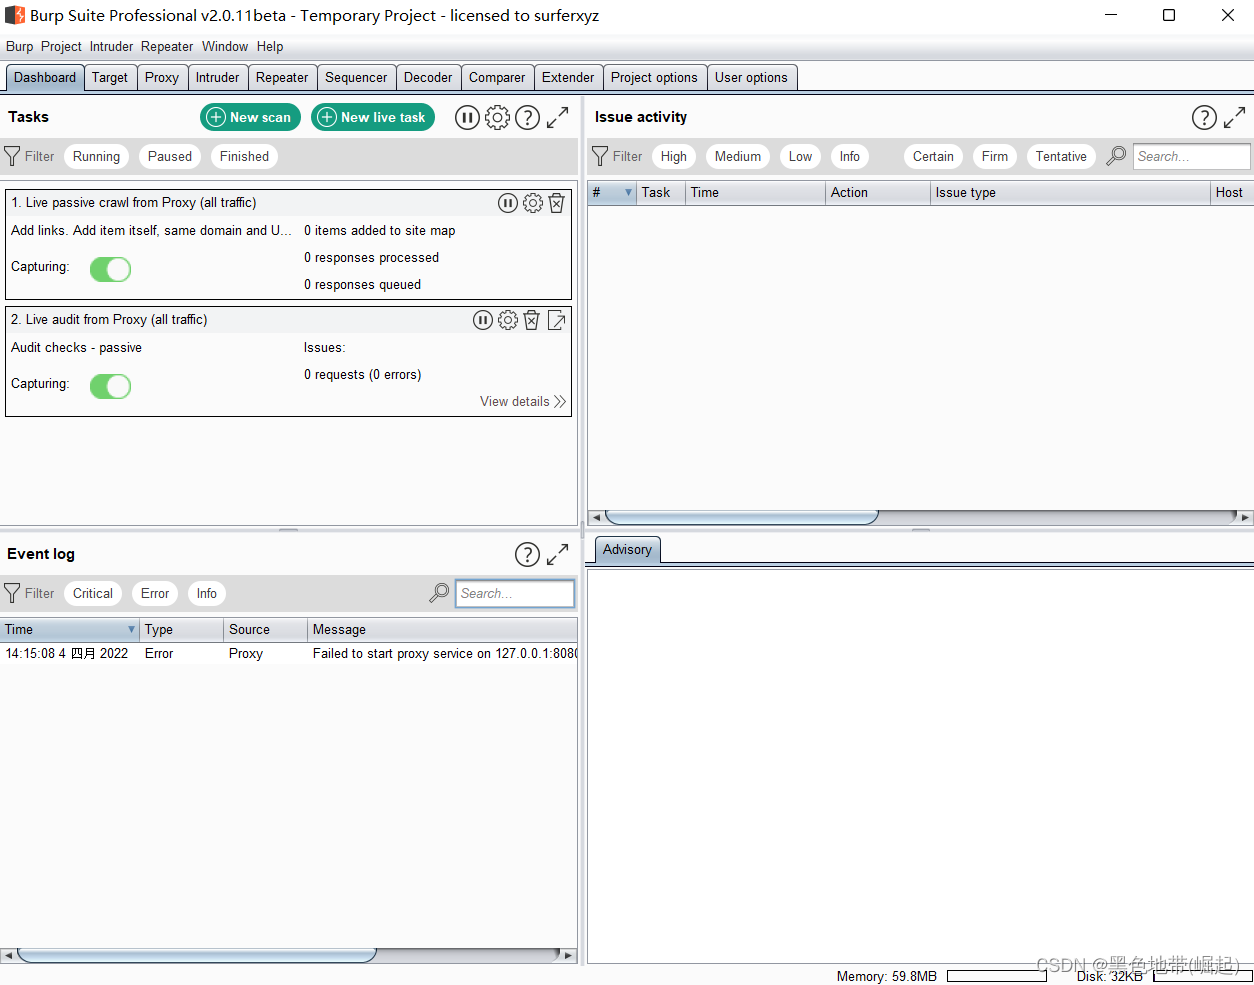Viewport: 1254px width, 985px height.
Task: Toggle Firm confidence issue filter
Action: [x=995, y=156]
